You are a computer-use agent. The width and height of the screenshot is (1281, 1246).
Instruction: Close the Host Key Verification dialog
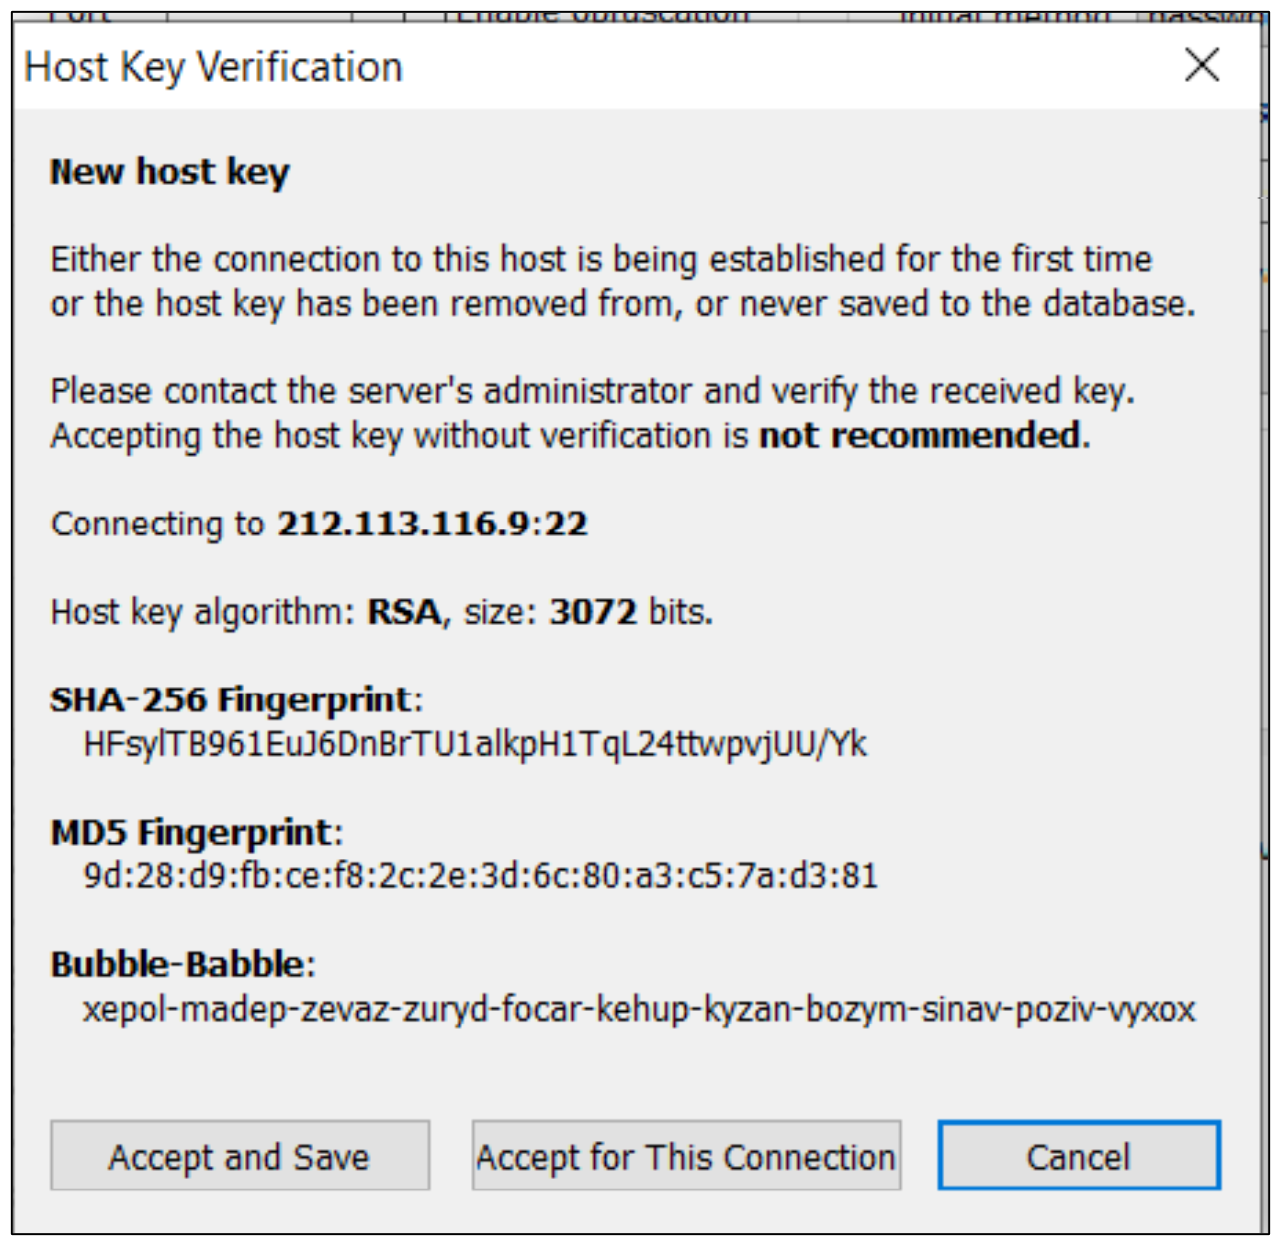[1201, 66]
